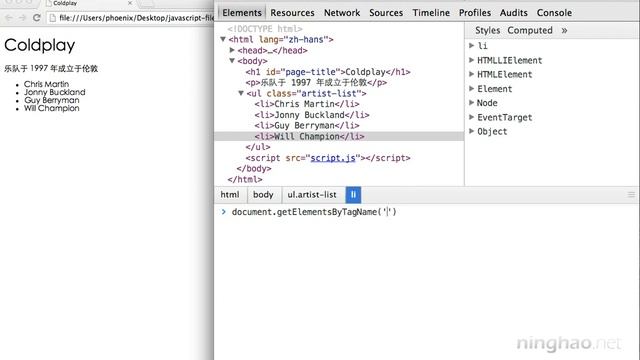Click the Coldplay page heading
The height and width of the screenshot is (360, 640).
point(40,45)
